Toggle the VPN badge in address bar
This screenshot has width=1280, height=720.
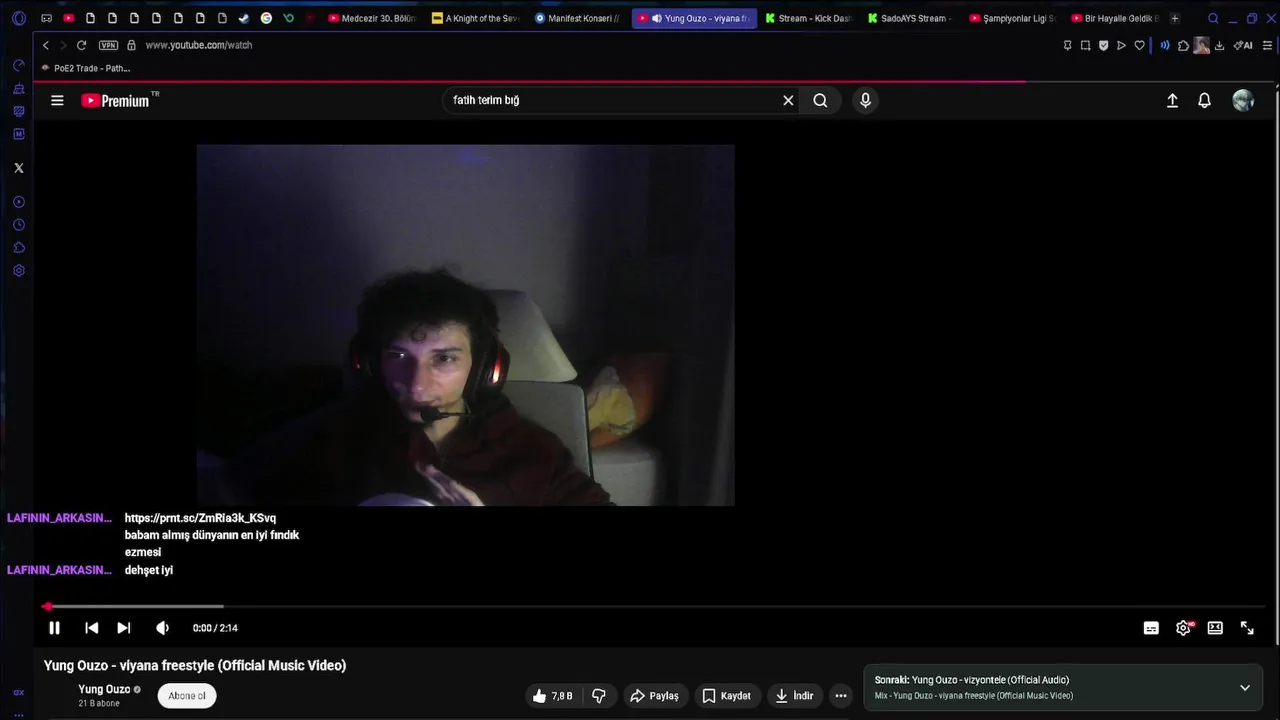(108, 45)
